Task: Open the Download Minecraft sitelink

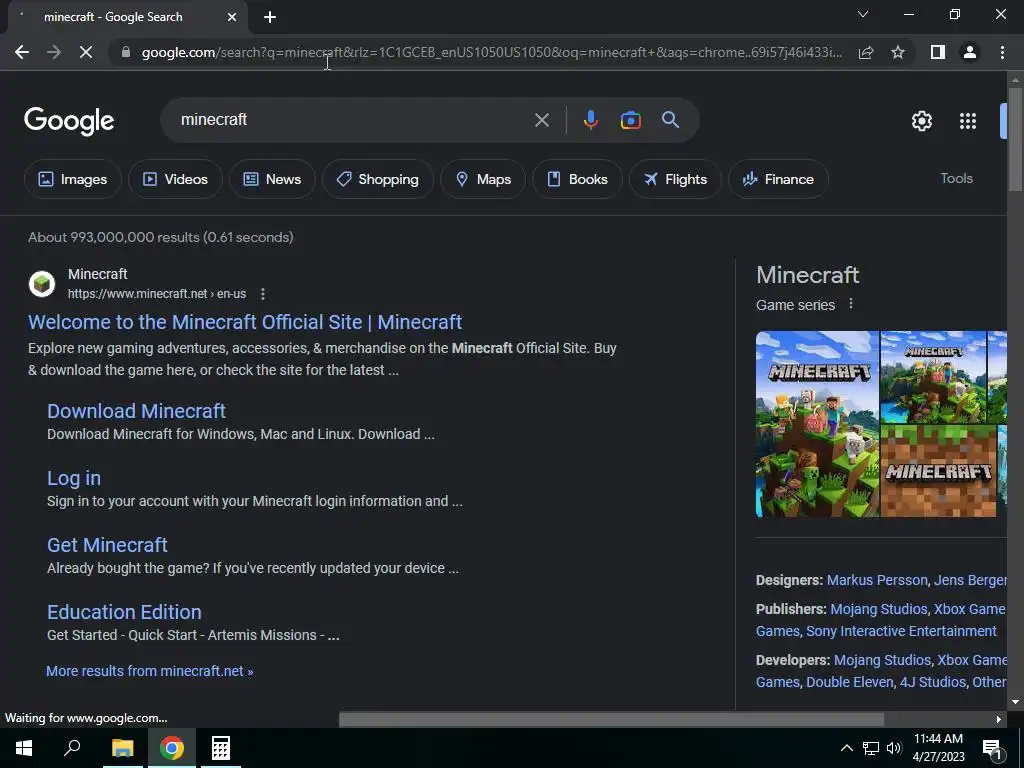Action: (136, 411)
